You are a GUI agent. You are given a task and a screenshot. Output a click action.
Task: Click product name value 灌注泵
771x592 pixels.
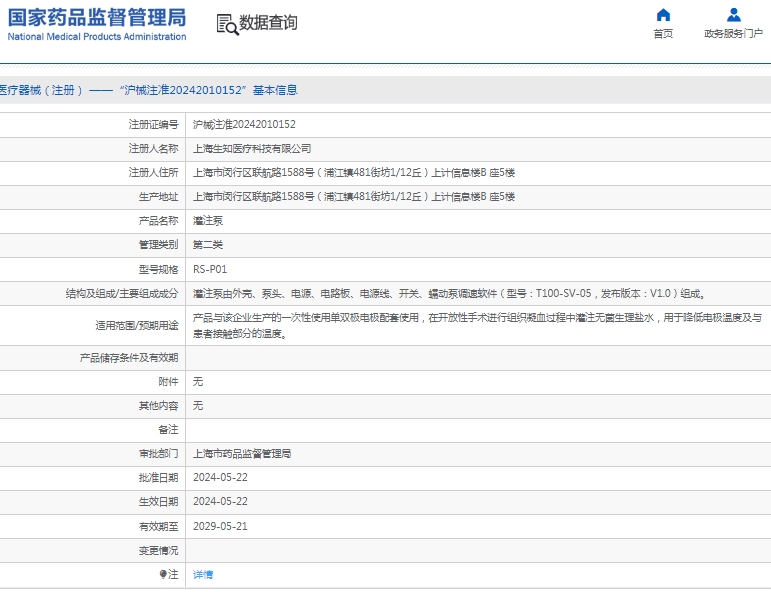(x=208, y=221)
